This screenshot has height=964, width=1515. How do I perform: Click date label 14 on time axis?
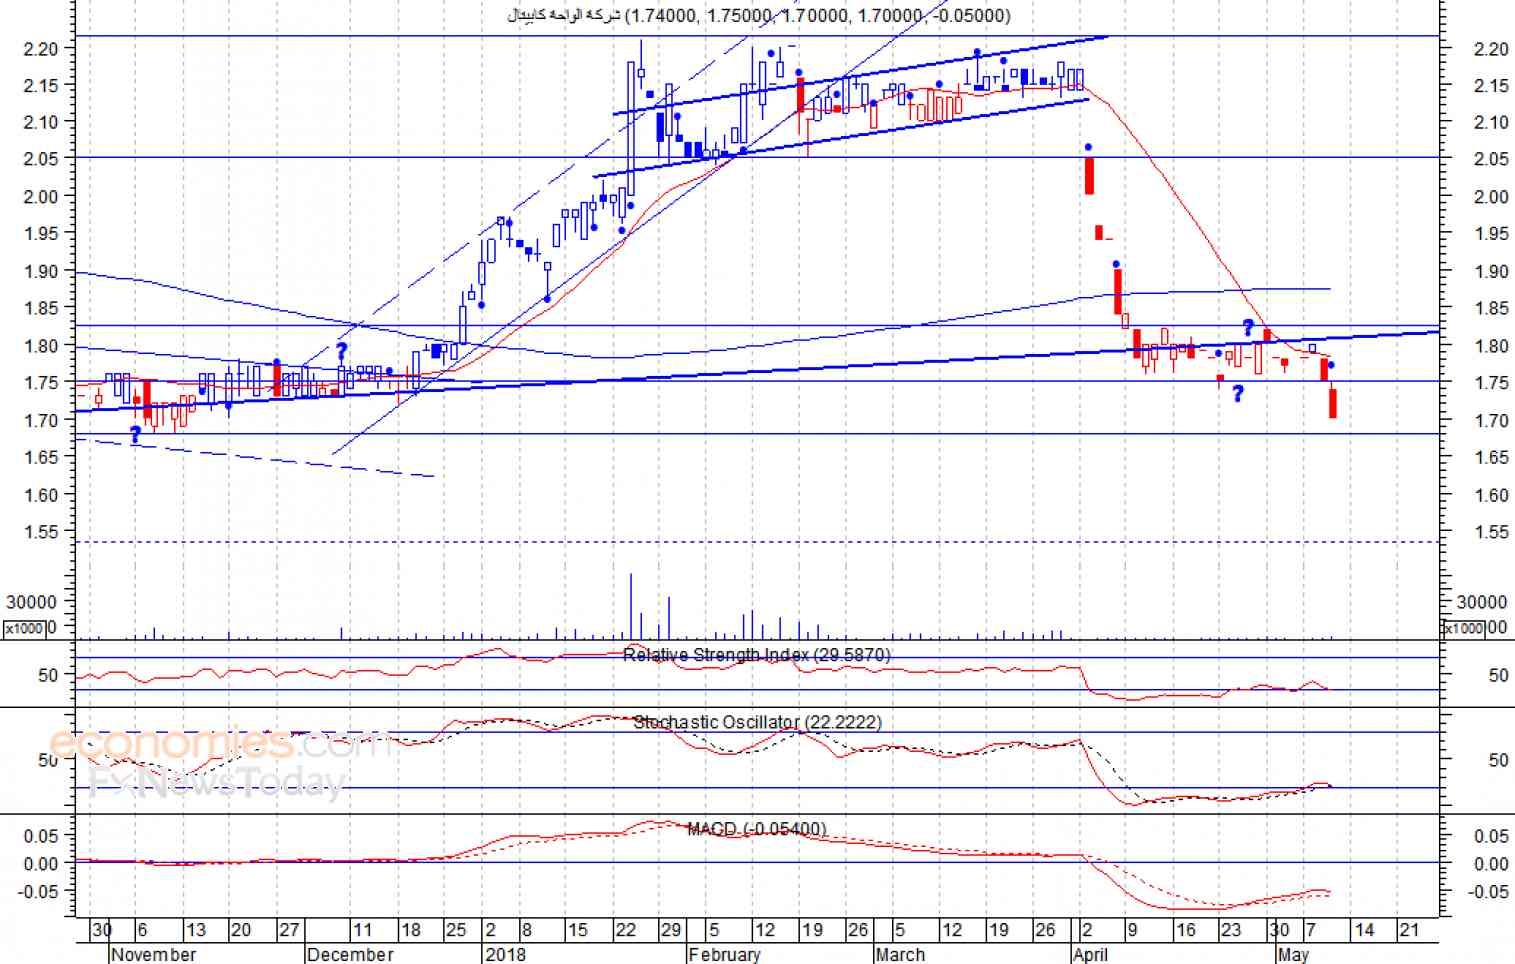coord(1363,930)
